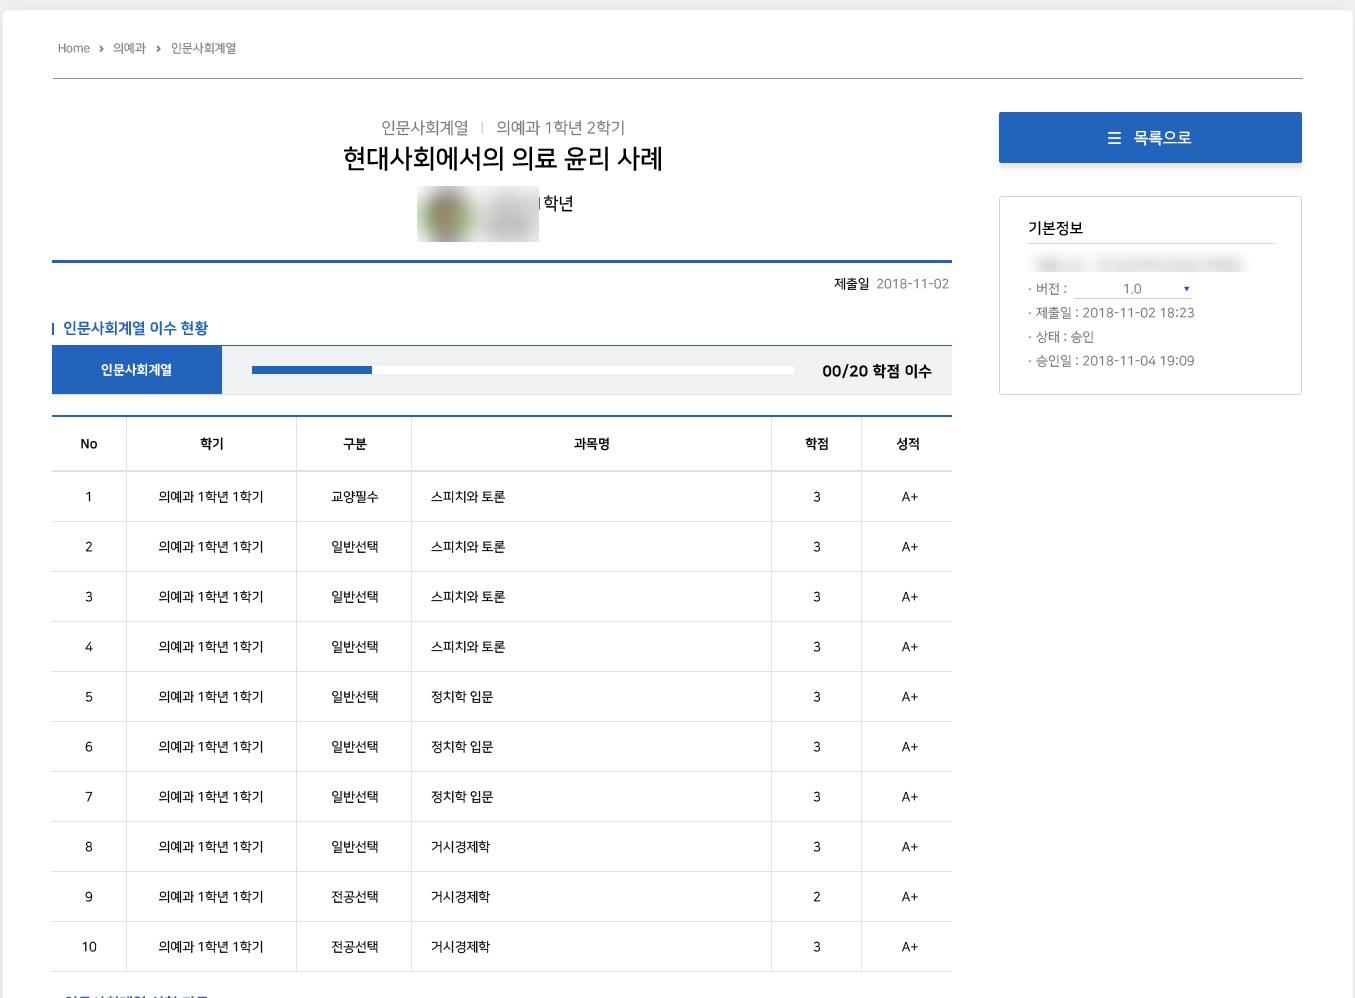
Task: Click 일반선택 in row 6
Action: point(355,747)
